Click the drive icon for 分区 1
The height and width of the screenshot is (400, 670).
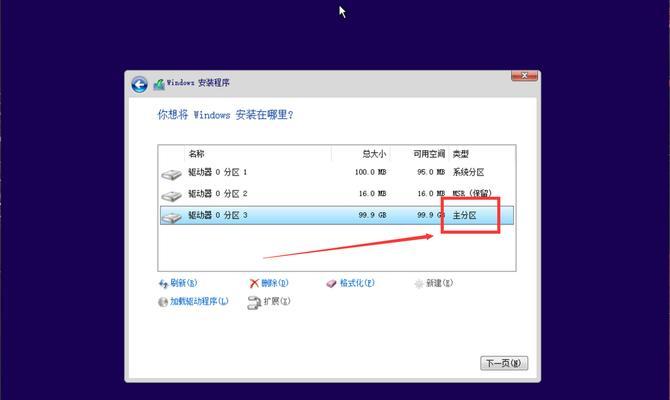click(171, 174)
